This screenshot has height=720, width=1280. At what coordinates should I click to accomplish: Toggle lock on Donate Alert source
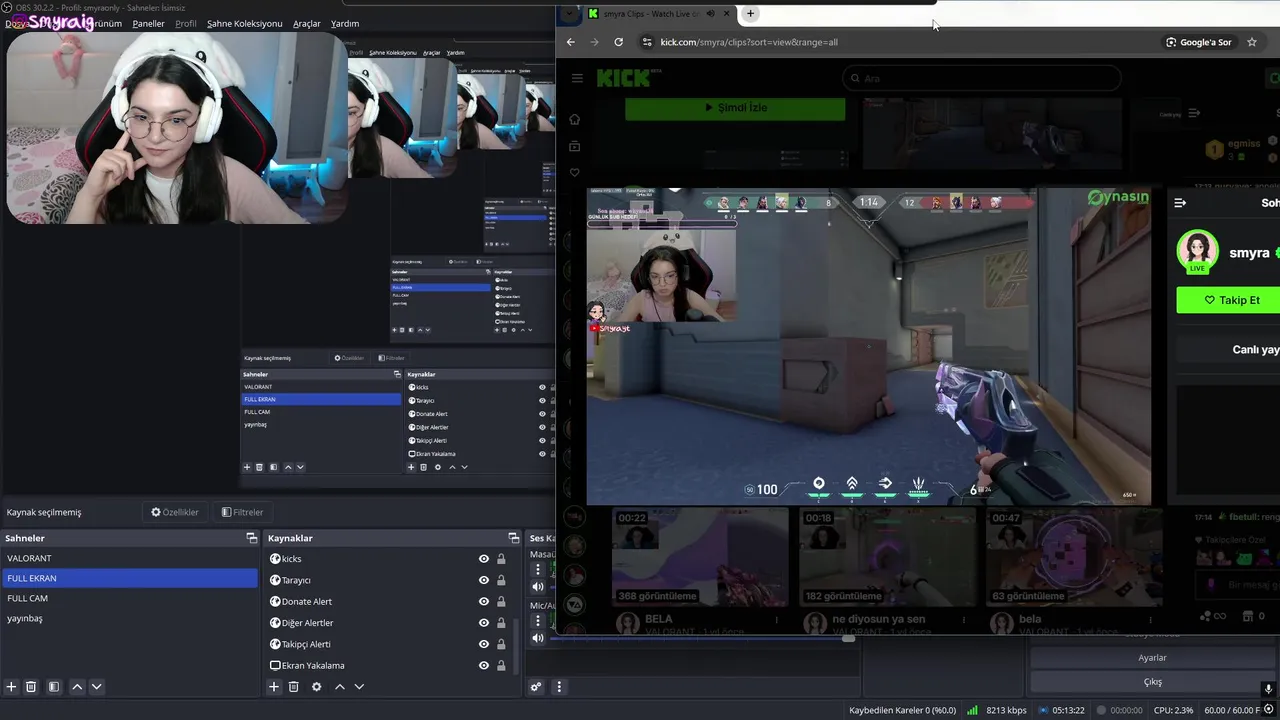501,602
